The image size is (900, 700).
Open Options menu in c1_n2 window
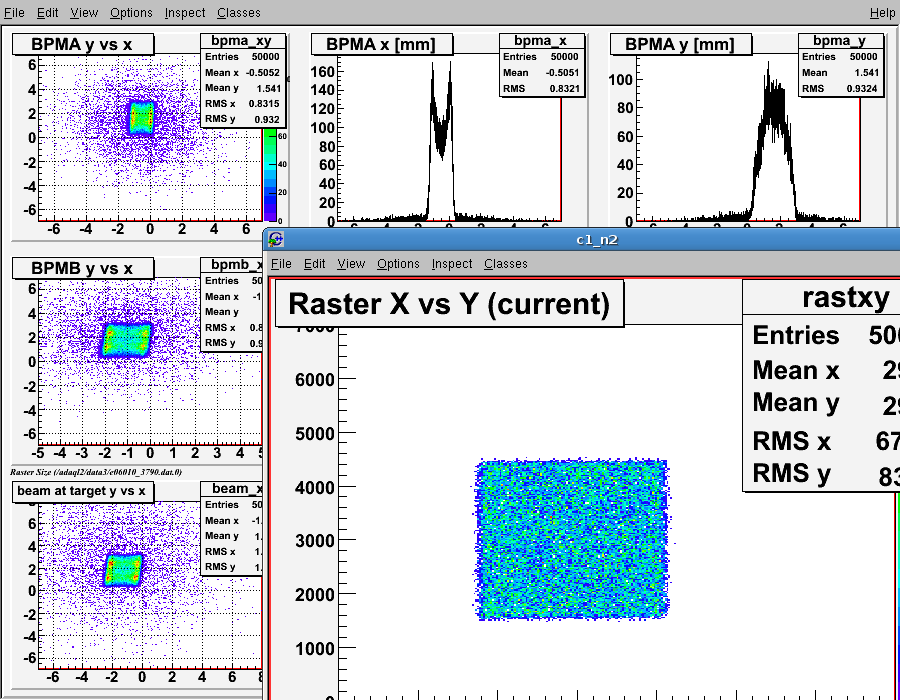pyautogui.click(x=398, y=263)
